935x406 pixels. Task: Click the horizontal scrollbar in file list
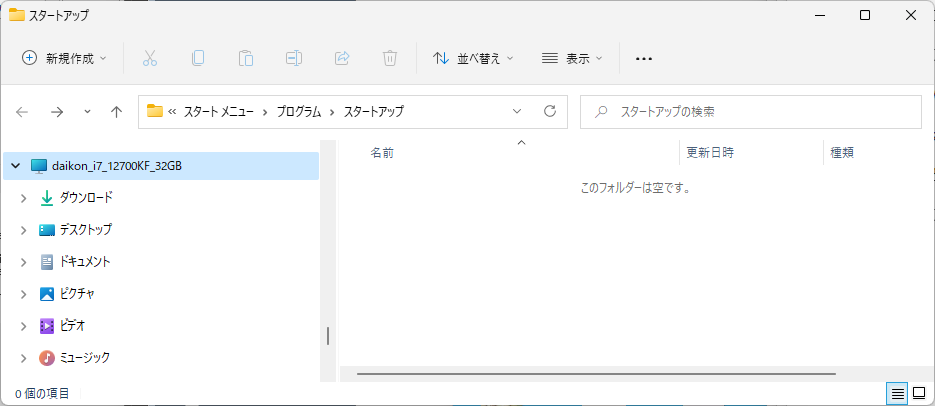click(x=596, y=374)
